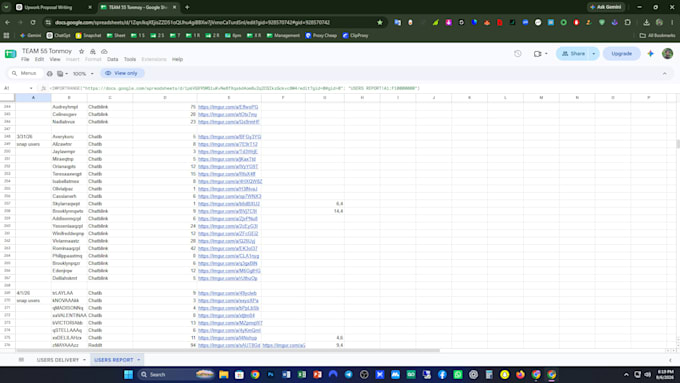Open Excel from the taskbar
Image resolution: width=680 pixels, height=383 pixels.
pos(301,374)
